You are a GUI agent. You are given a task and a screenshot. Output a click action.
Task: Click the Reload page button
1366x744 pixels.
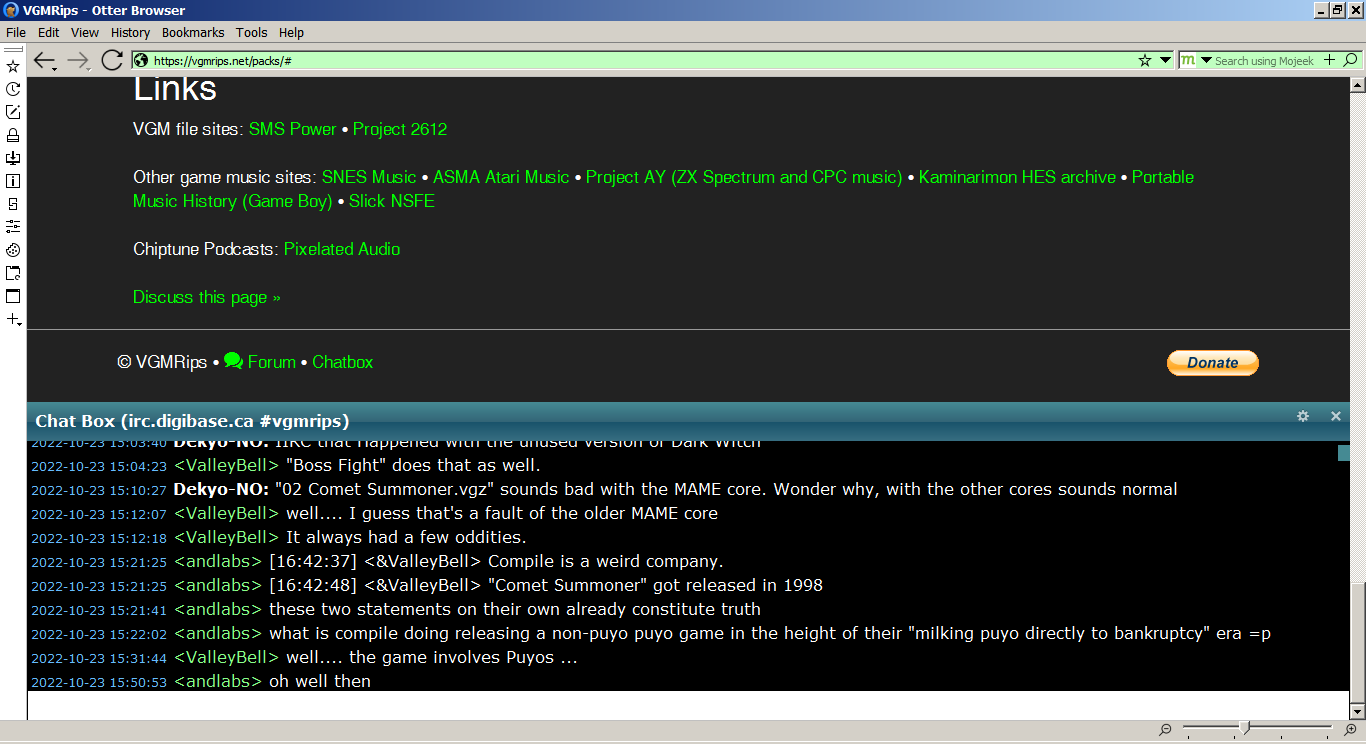112,61
